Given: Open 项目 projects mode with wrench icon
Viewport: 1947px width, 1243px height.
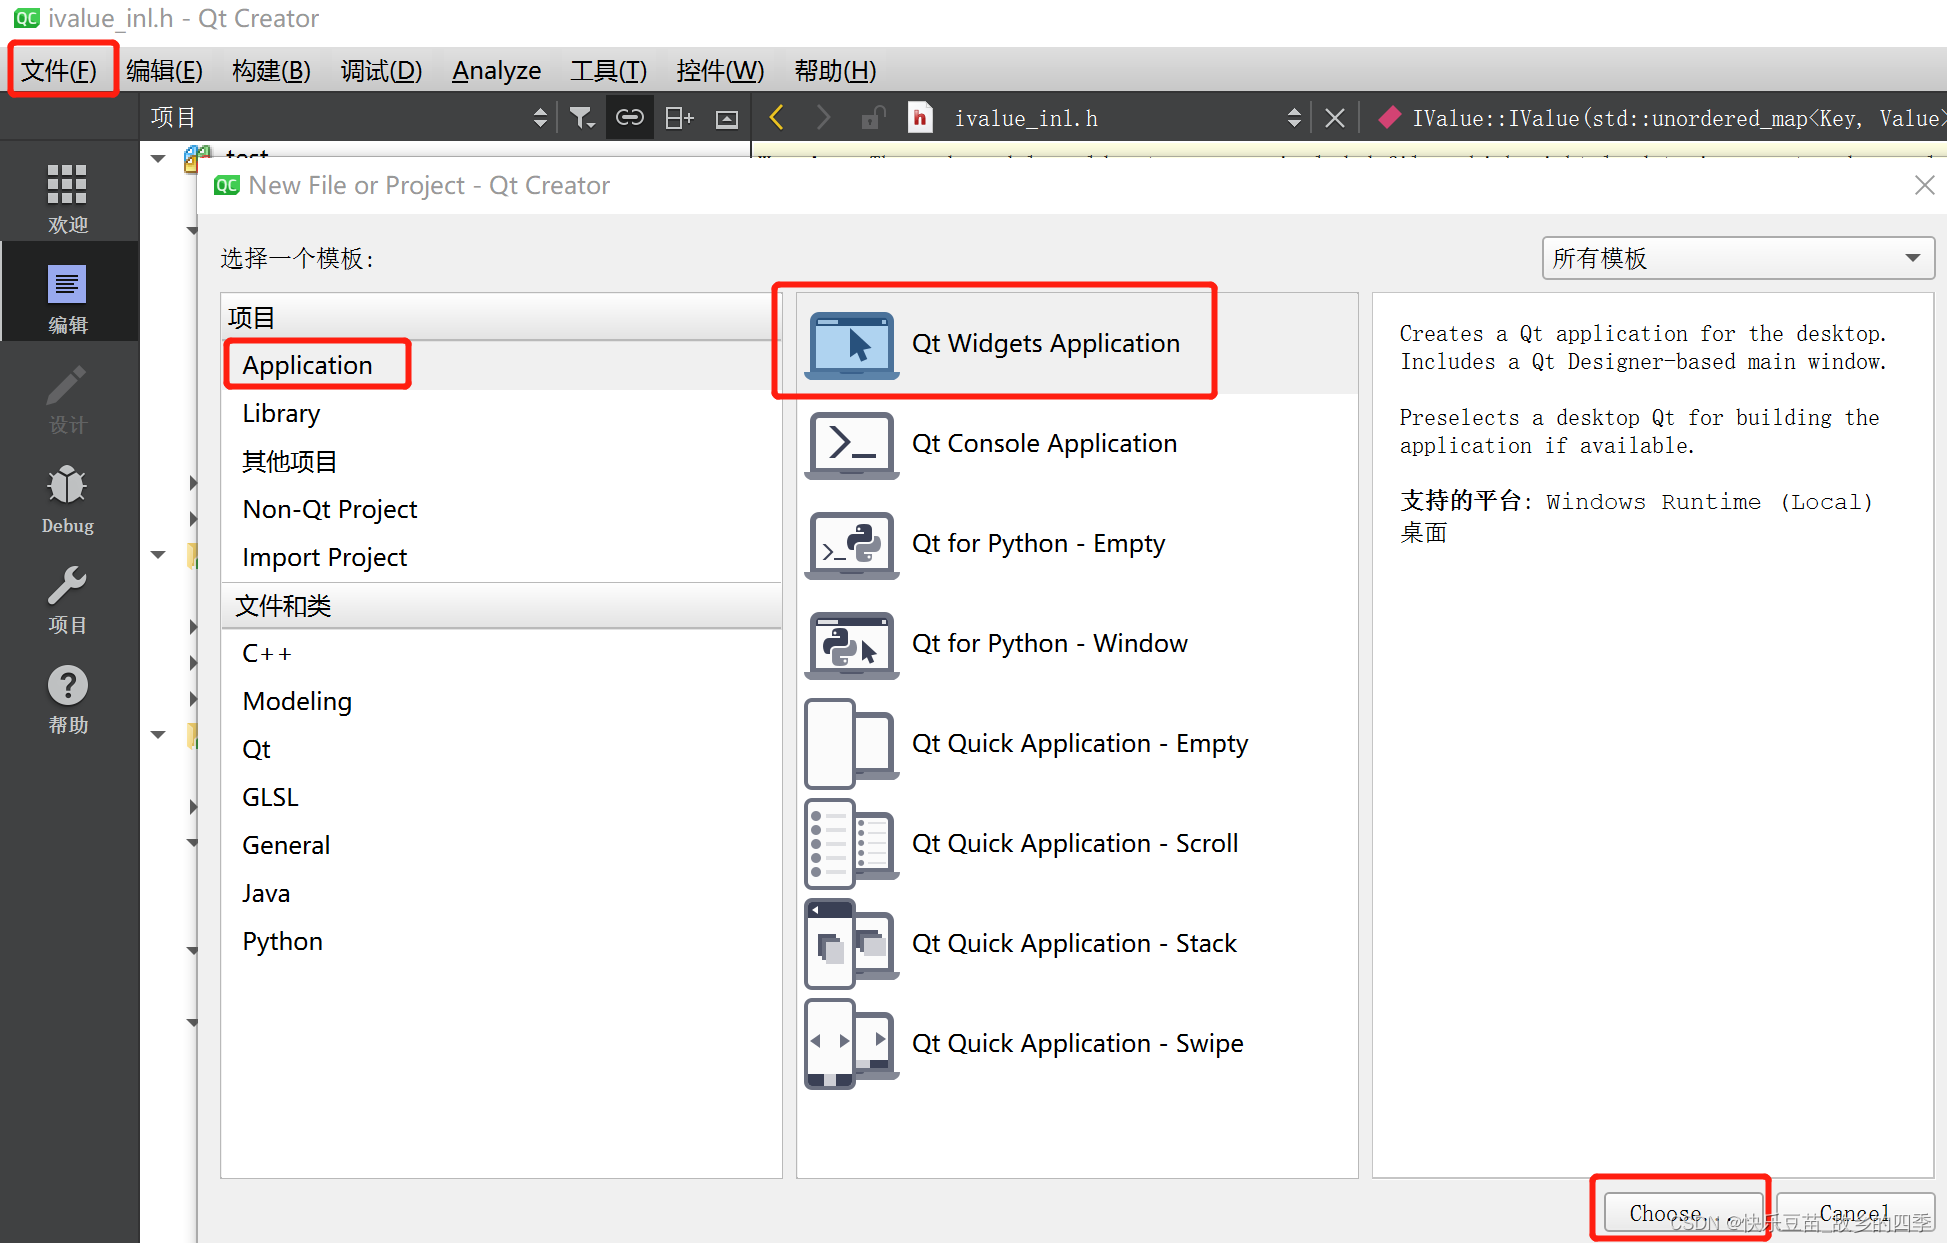Looking at the screenshot, I should (x=68, y=598).
